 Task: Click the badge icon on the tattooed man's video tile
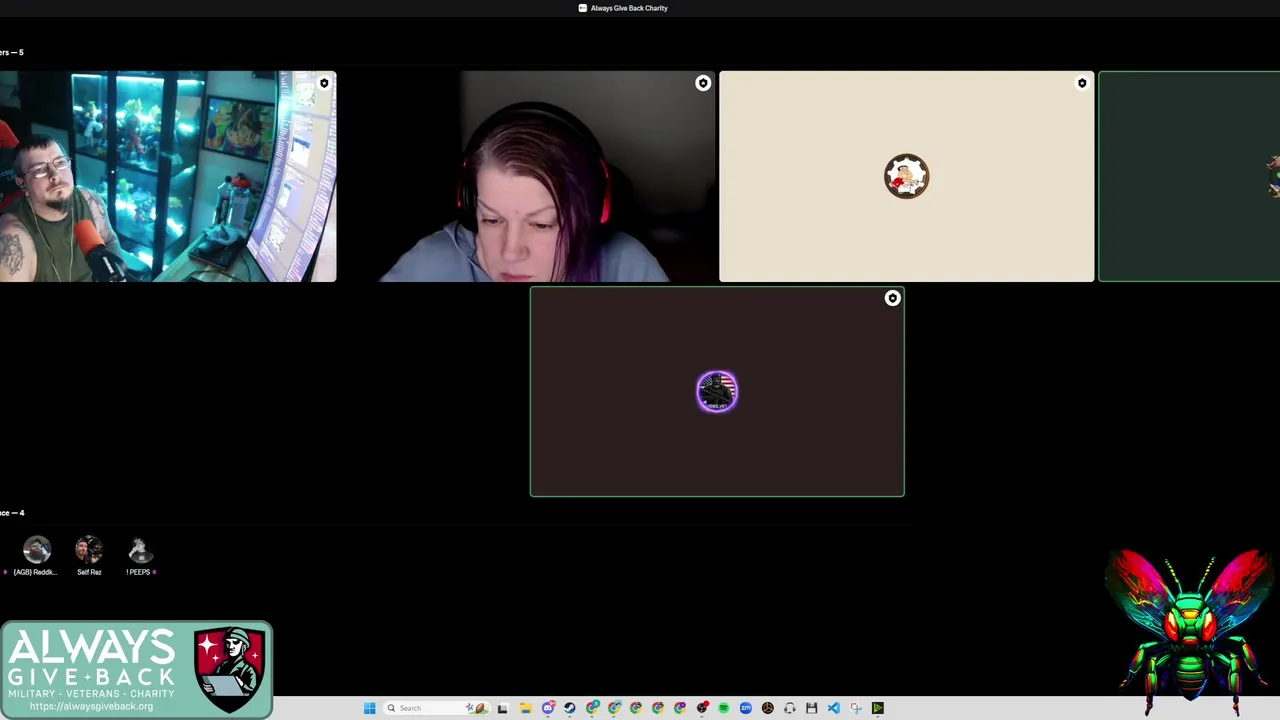[324, 84]
